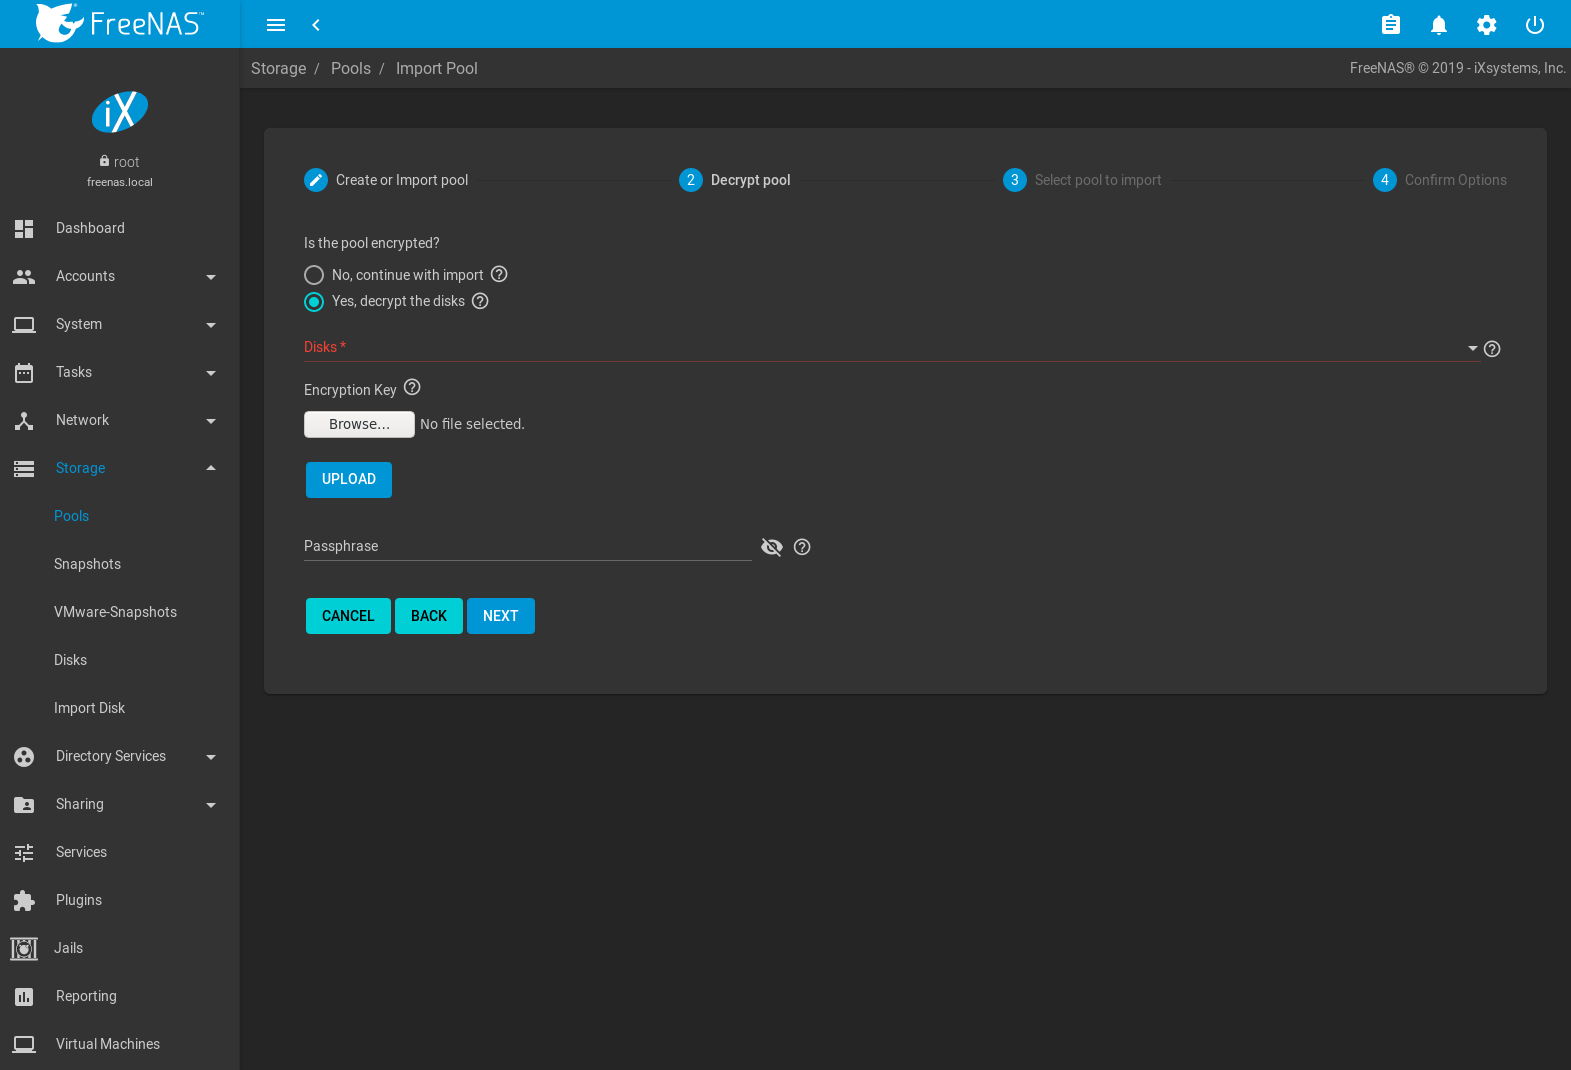Click the task manager clipboard icon
This screenshot has width=1571, height=1070.
[1390, 25]
